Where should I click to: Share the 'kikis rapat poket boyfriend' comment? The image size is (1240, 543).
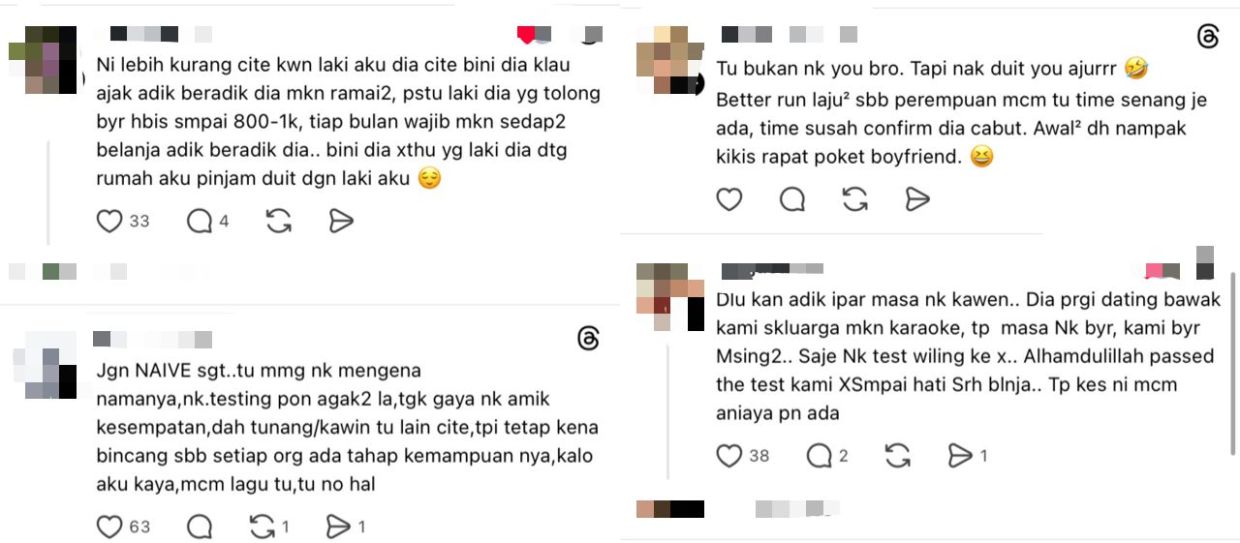pos(917,199)
